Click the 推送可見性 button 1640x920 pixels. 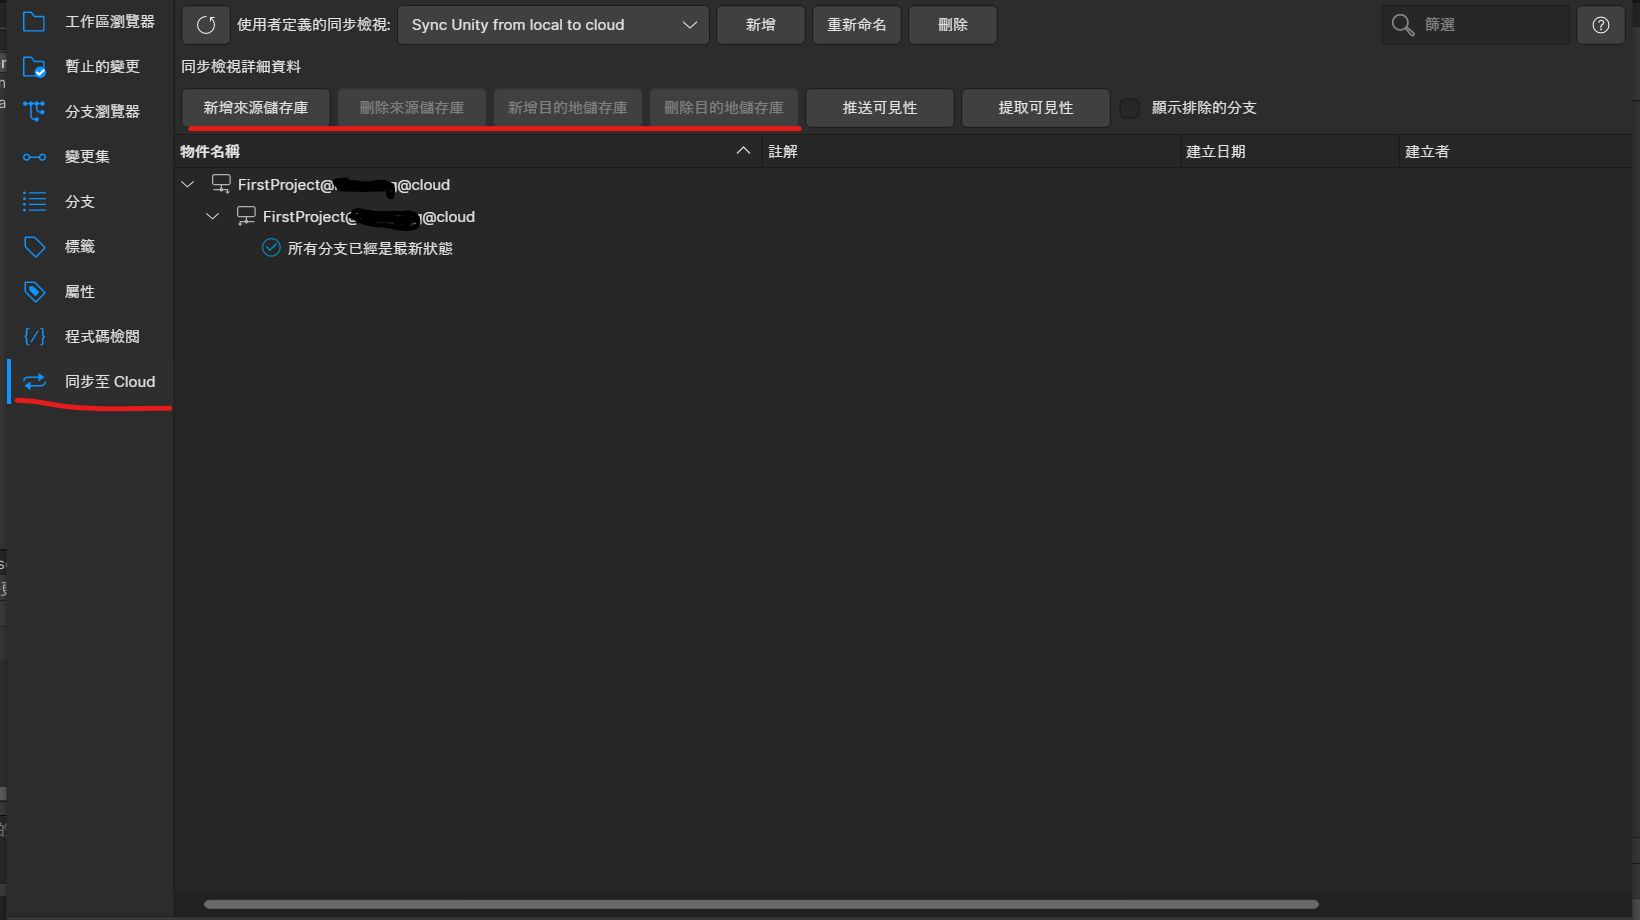click(x=878, y=107)
